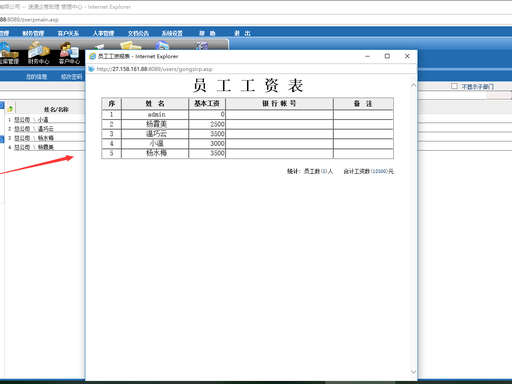
Task: Maximize the 员工工资报表 popup window
Action: click(387, 56)
